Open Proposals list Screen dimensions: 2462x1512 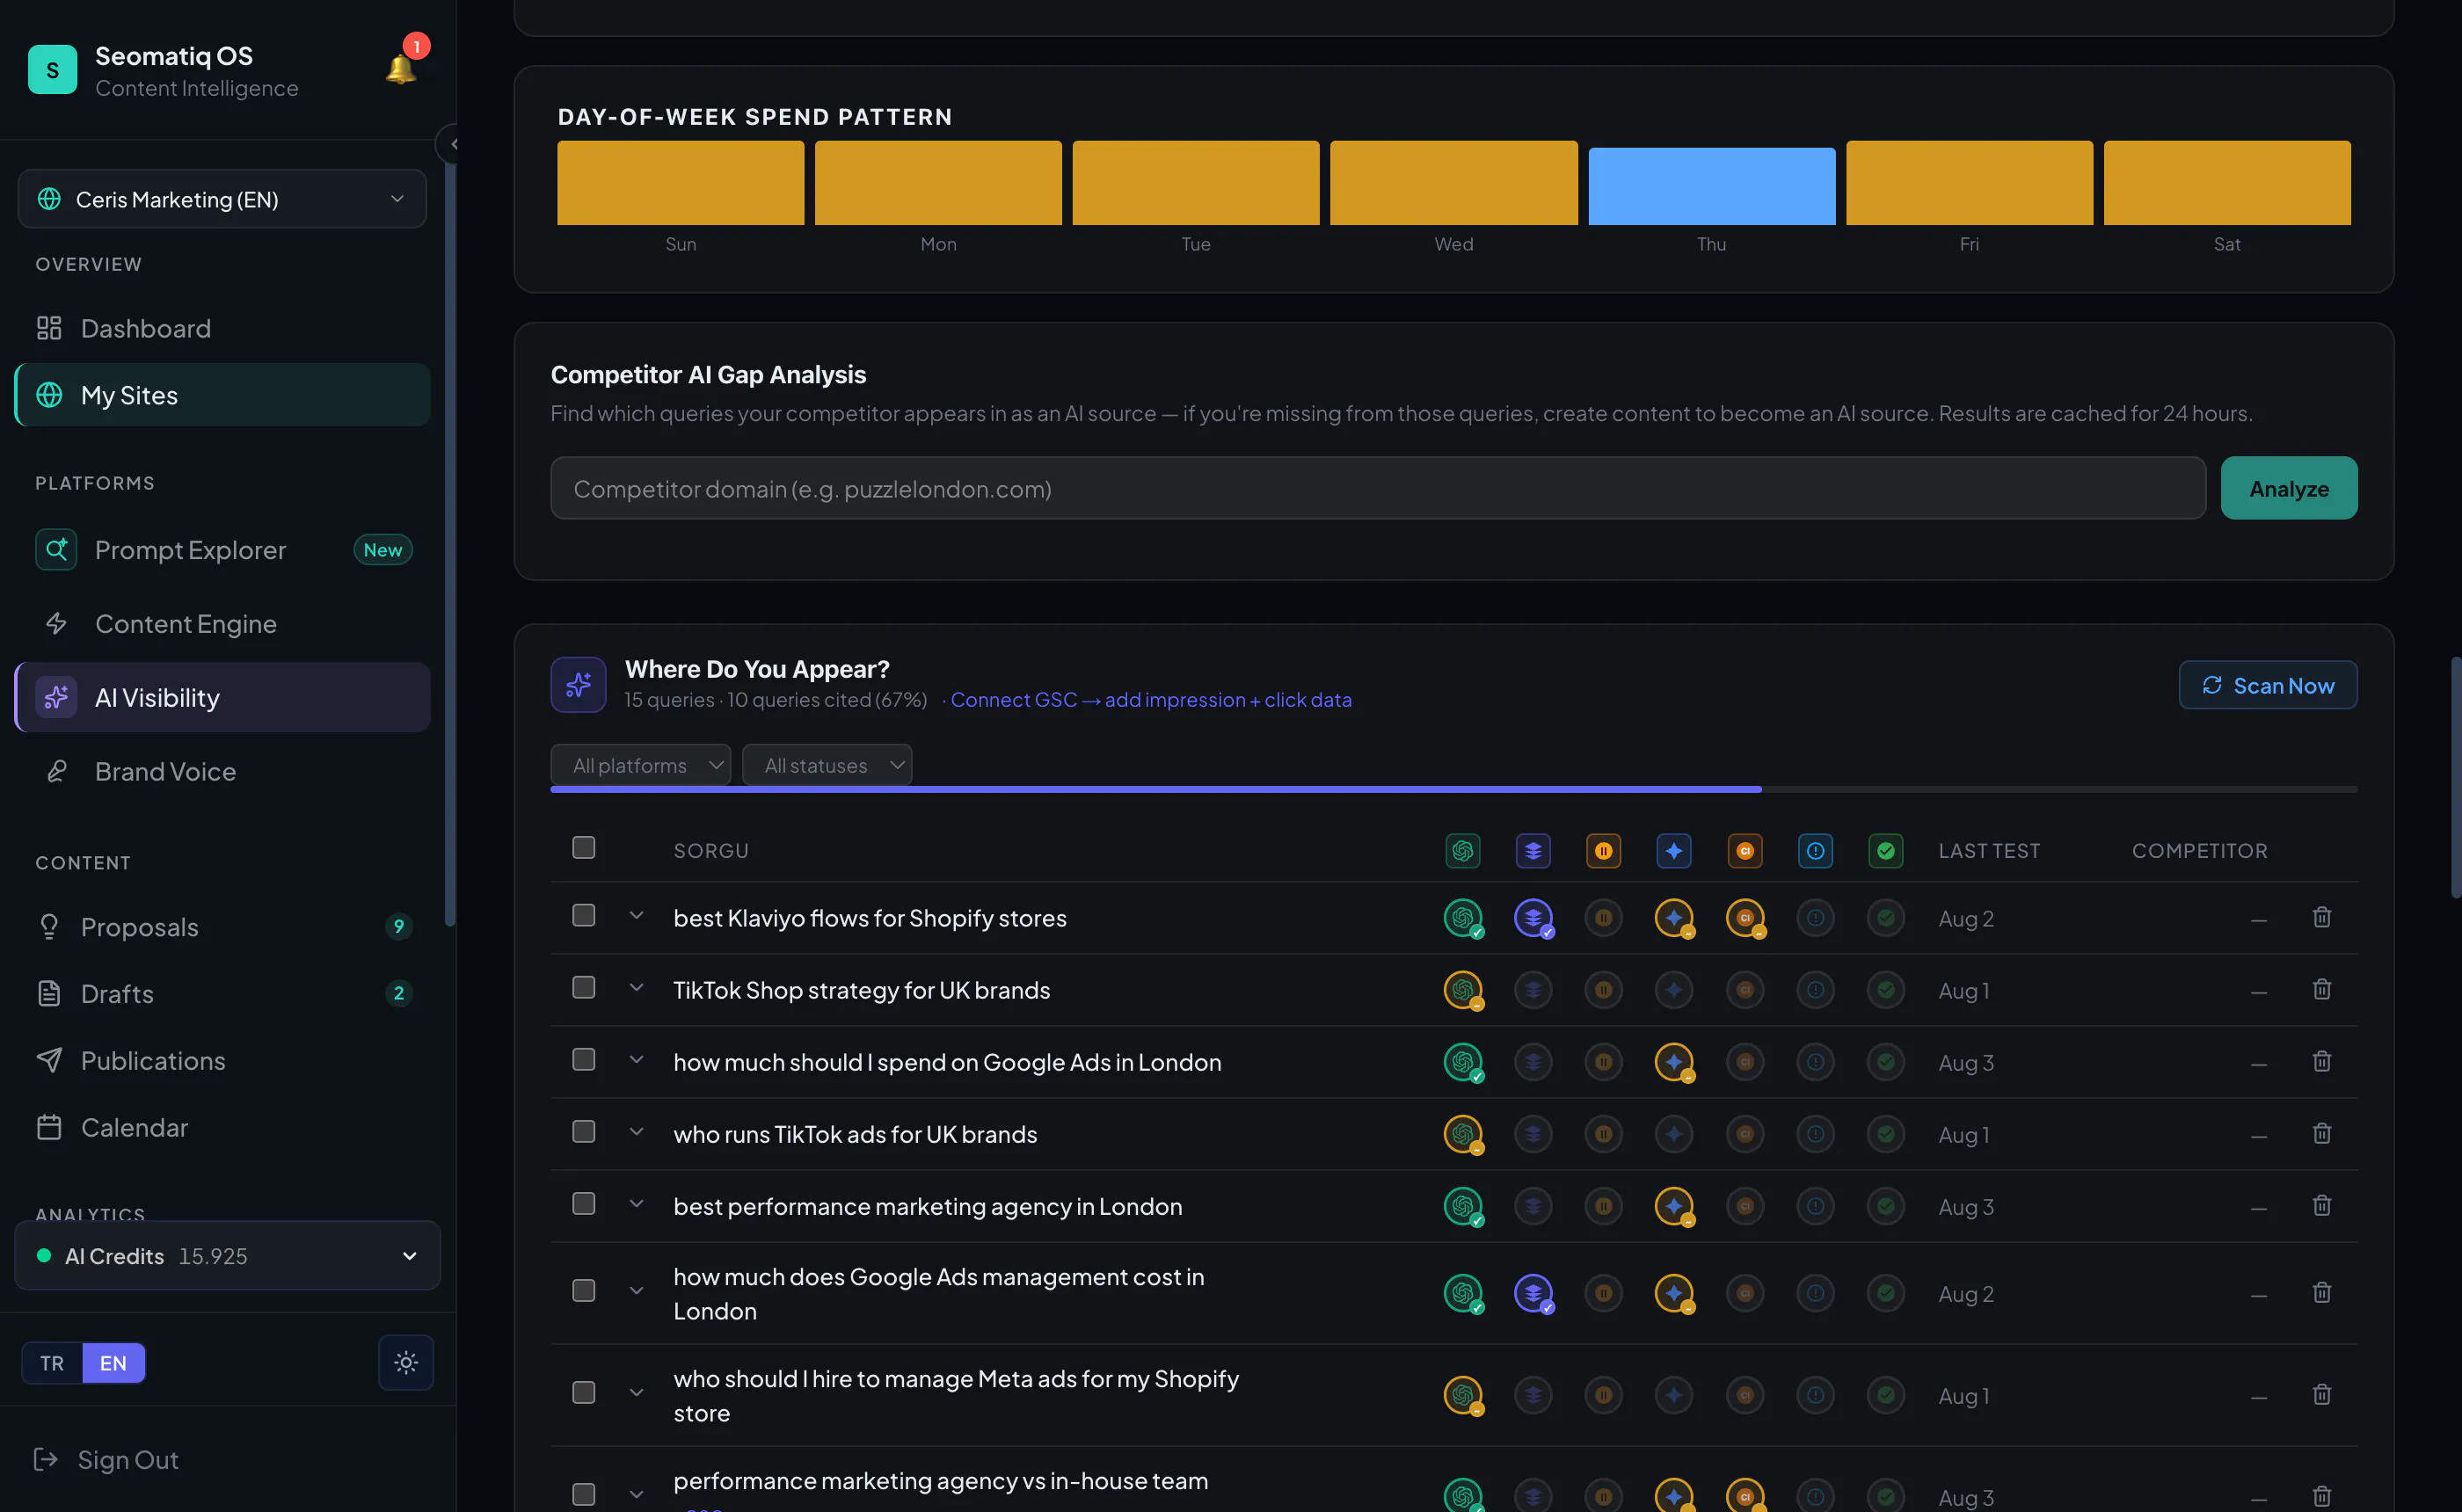coord(222,927)
